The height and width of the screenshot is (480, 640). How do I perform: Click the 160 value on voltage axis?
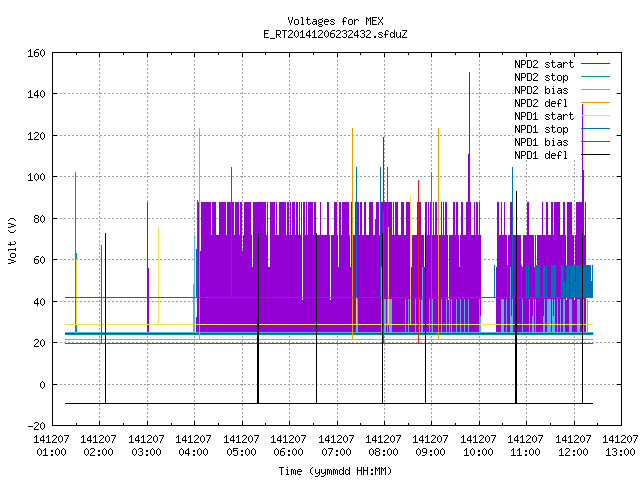[36, 53]
